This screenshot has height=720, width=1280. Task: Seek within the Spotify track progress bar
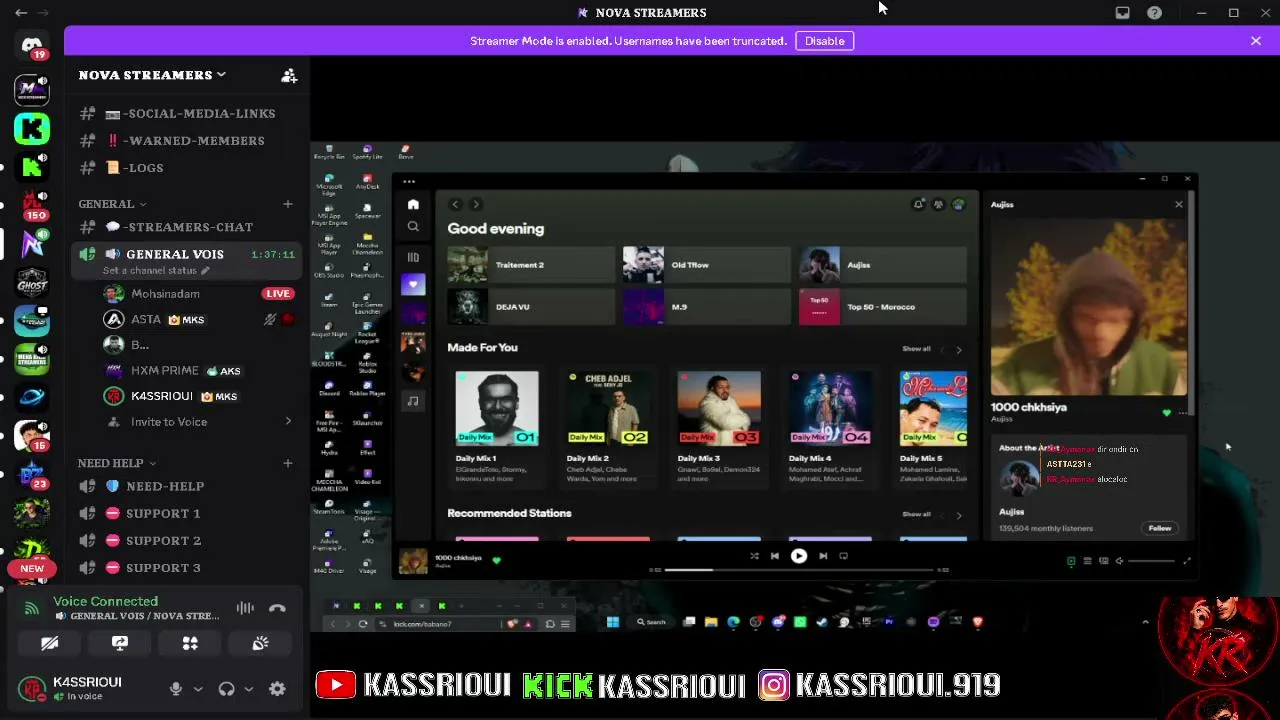(x=798, y=570)
